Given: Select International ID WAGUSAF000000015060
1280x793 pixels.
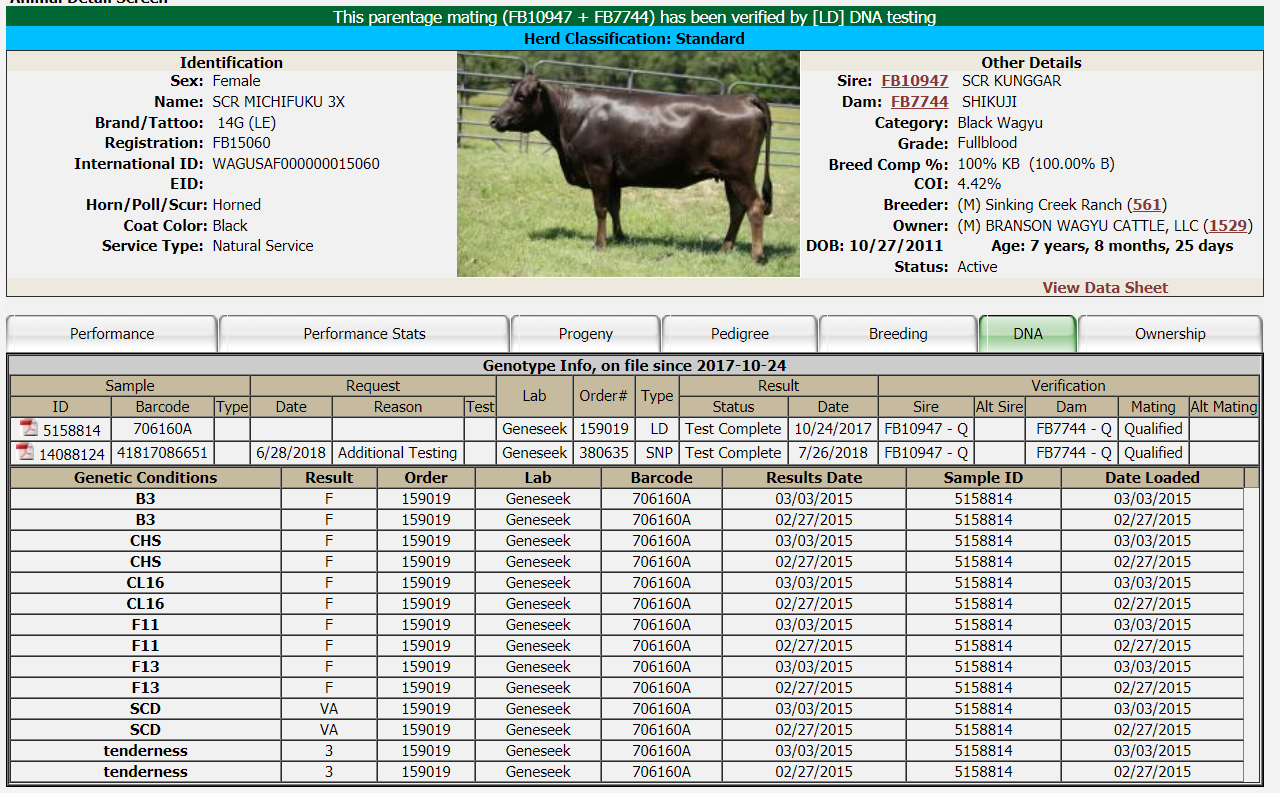Looking at the screenshot, I should 296,164.
